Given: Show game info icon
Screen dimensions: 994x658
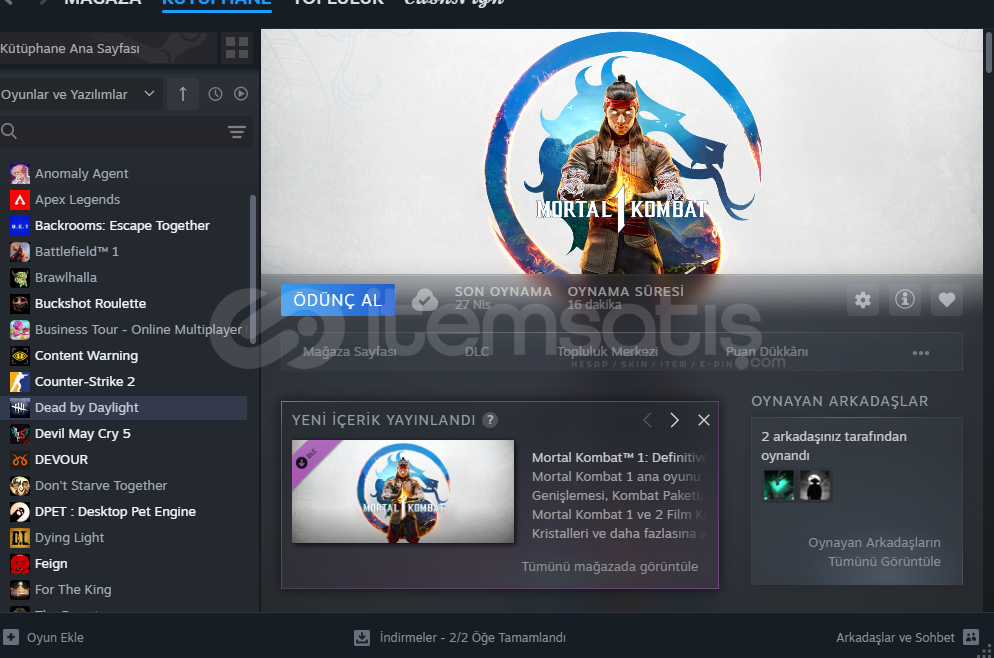Looking at the screenshot, I should (x=905, y=300).
